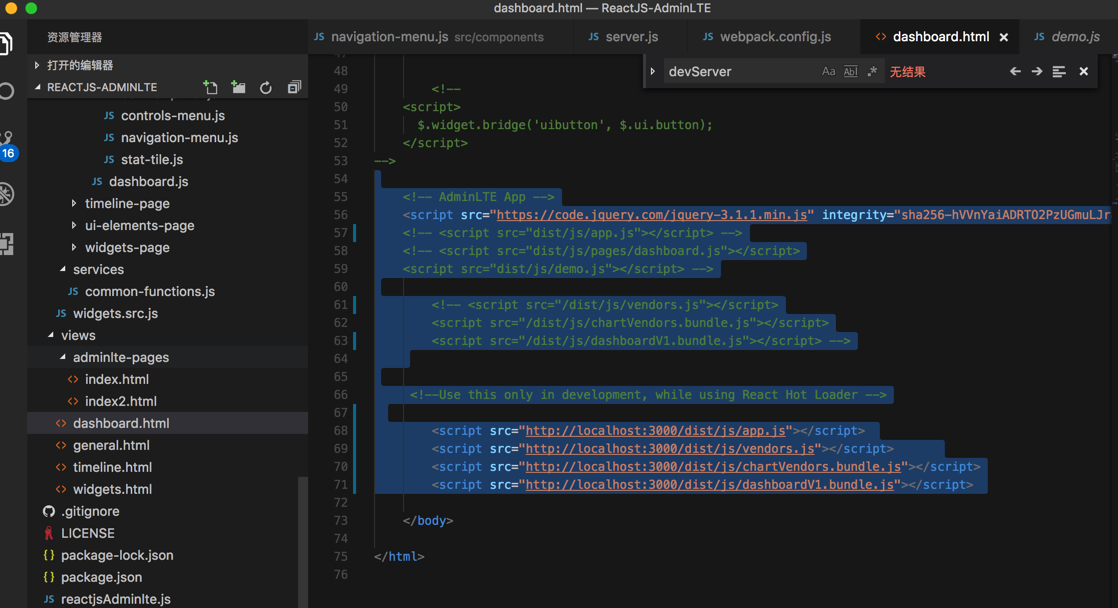Toggle Match Whole Word in find widget

[x=850, y=72]
